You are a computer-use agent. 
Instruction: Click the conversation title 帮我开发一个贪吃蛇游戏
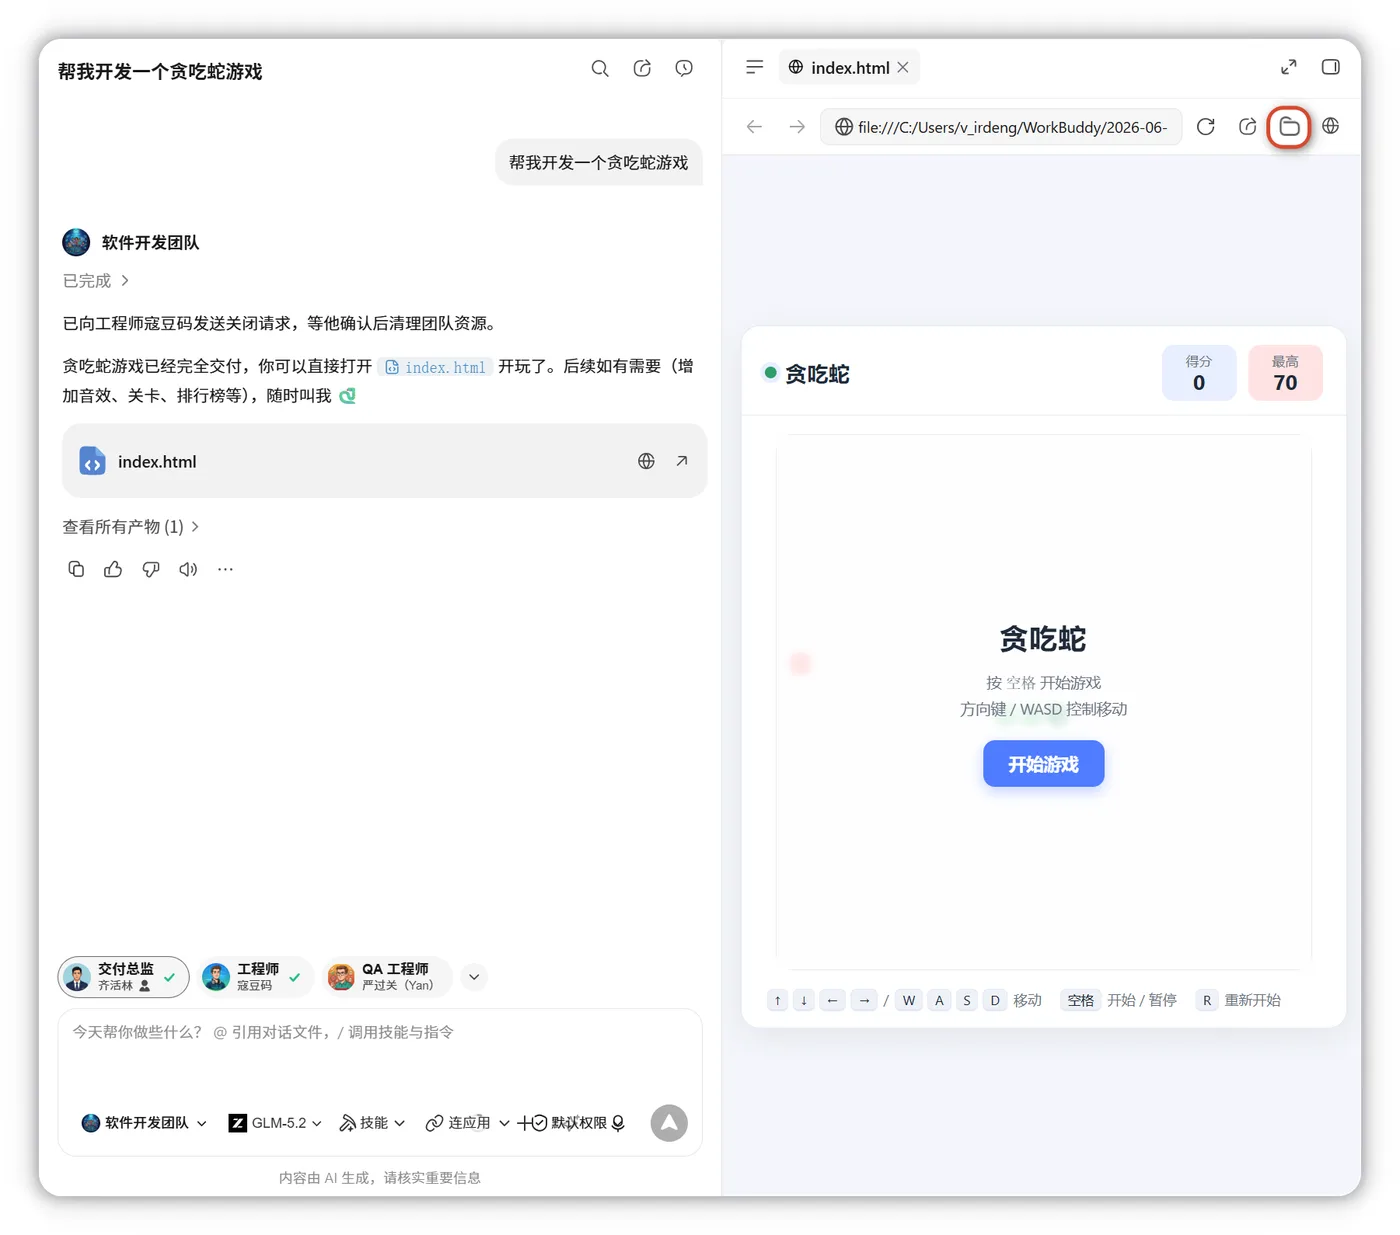(x=160, y=71)
